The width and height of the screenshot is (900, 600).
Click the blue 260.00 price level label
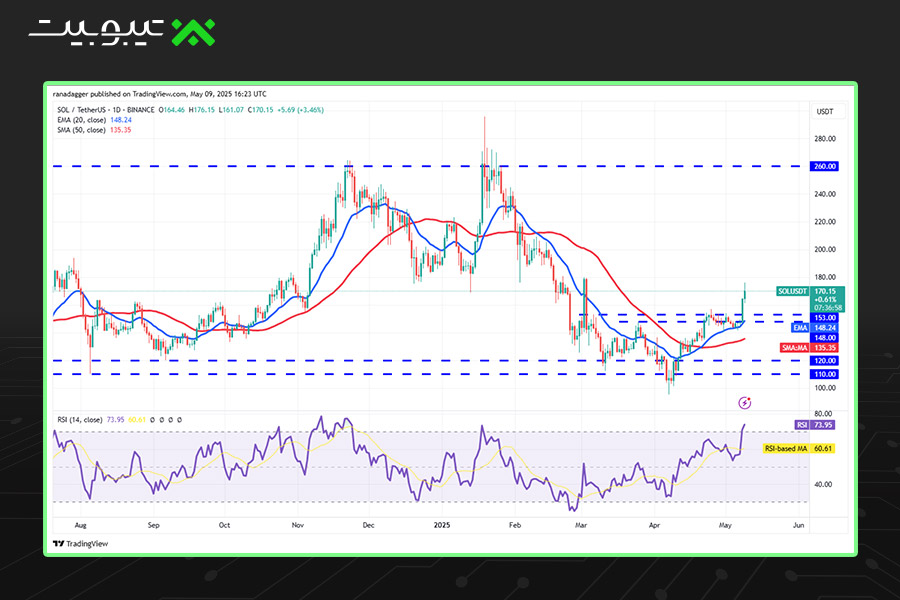click(x=825, y=167)
